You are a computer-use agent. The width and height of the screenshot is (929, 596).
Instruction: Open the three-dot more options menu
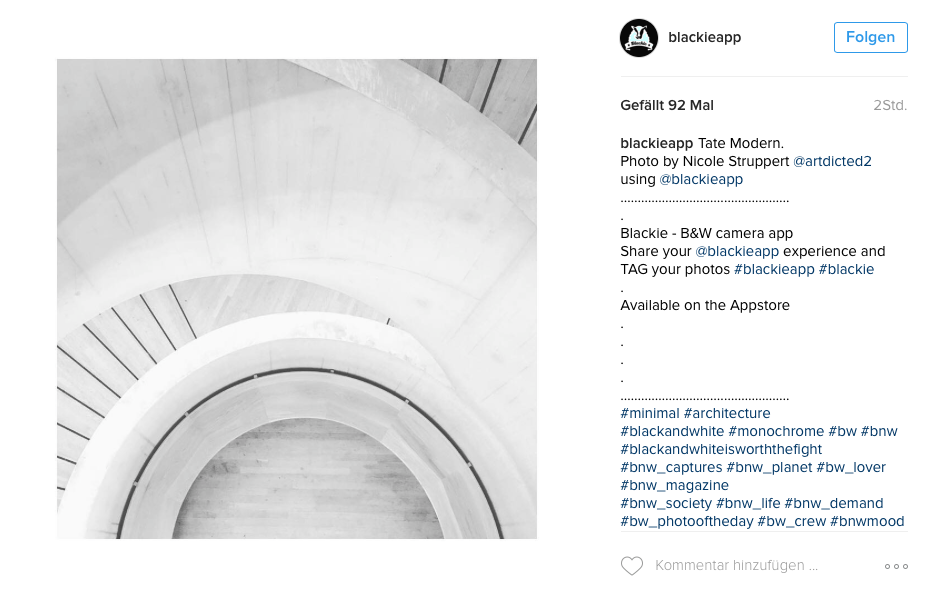point(896,566)
